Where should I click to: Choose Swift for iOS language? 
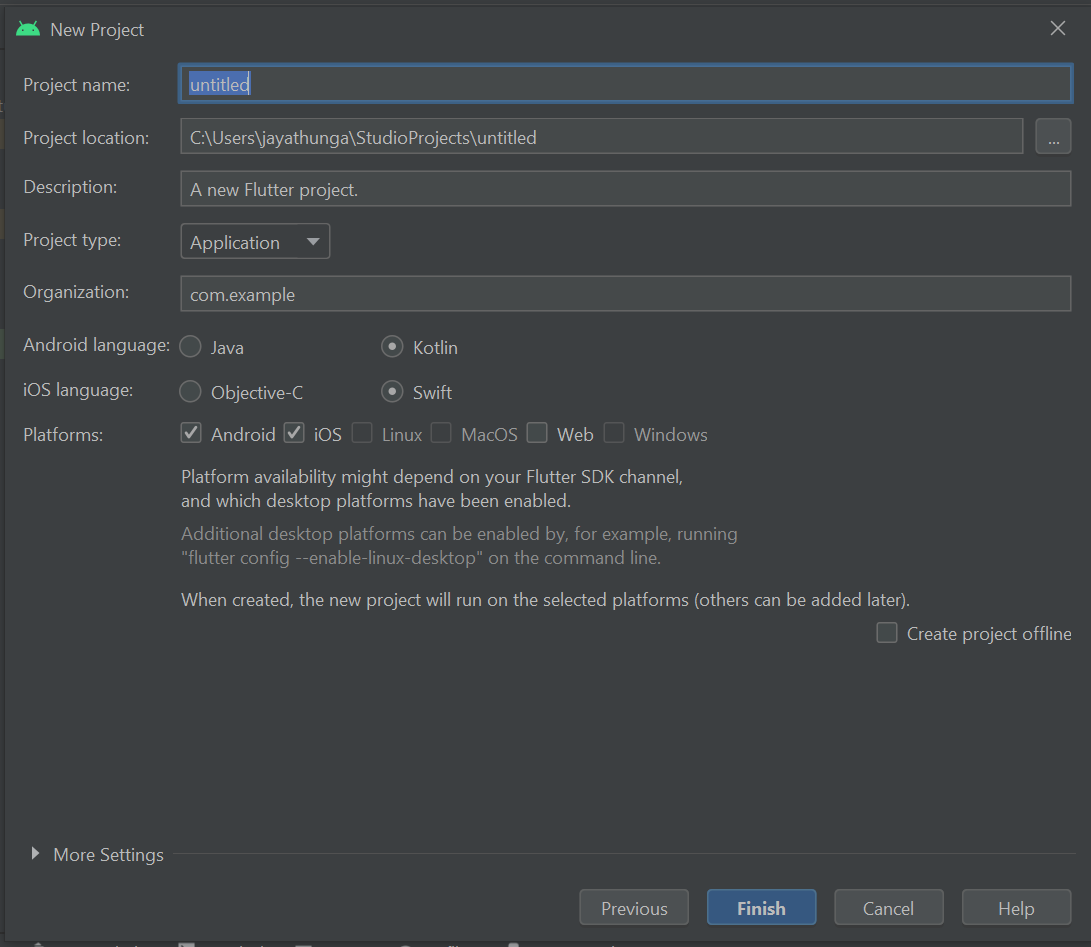point(393,392)
